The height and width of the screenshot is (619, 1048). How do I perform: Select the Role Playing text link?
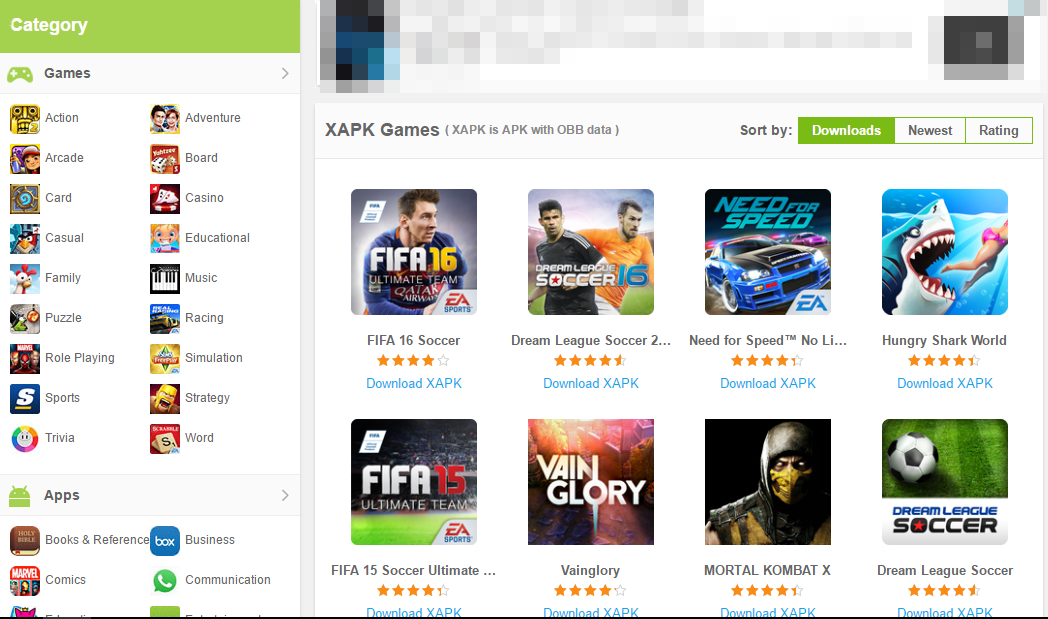(x=80, y=358)
